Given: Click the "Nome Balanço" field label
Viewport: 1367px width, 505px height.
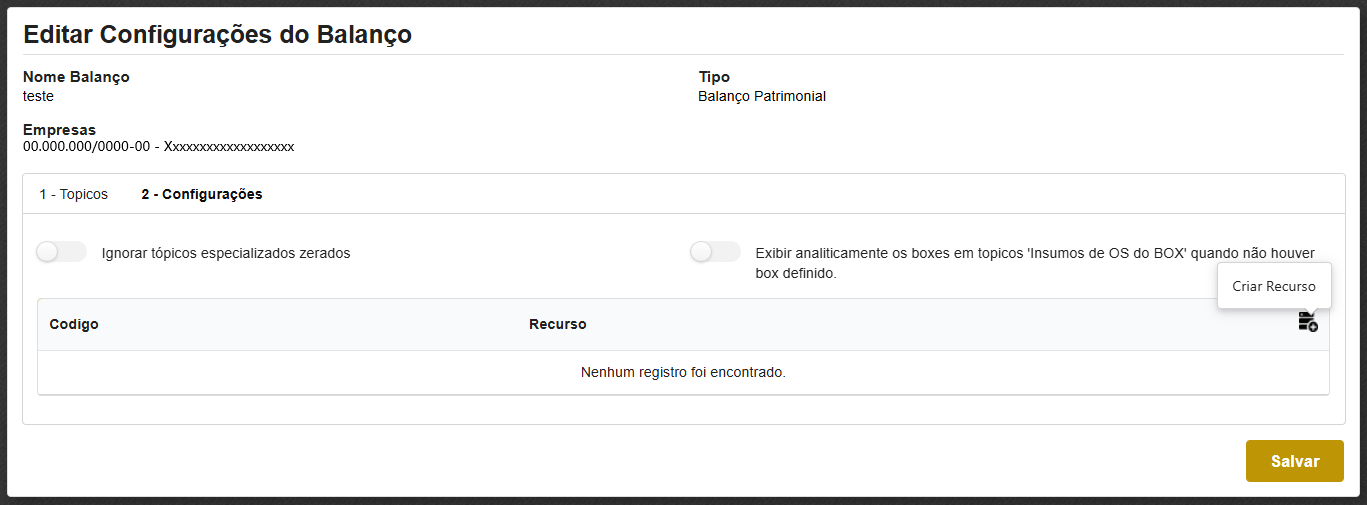Looking at the screenshot, I should pyautogui.click(x=76, y=77).
